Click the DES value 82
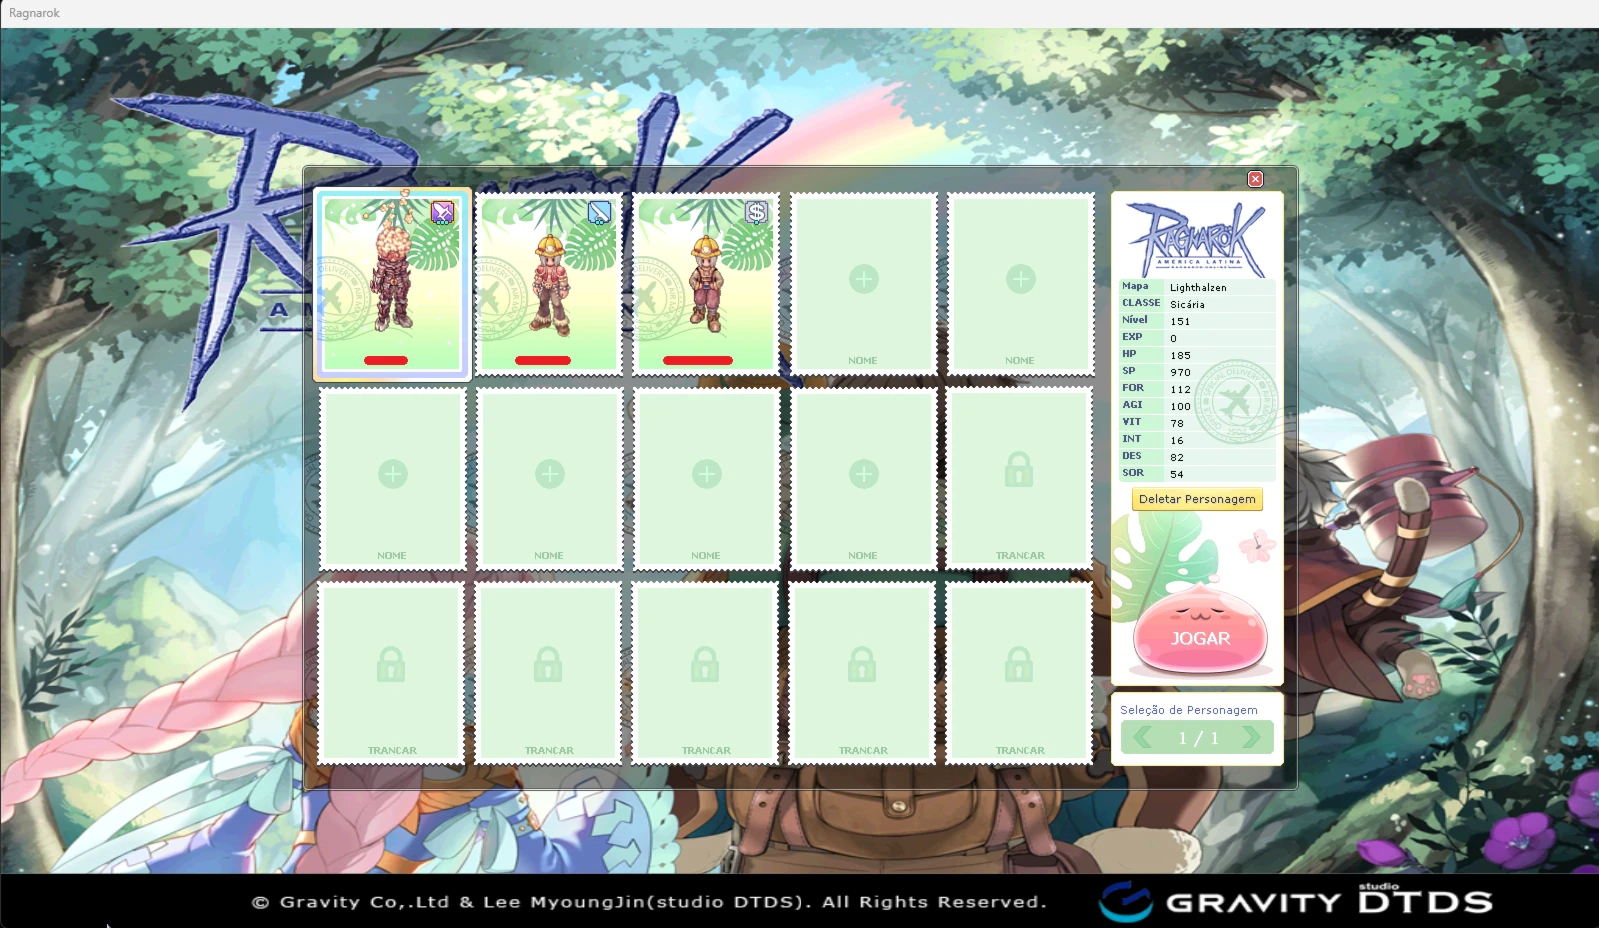This screenshot has width=1599, height=928. pos(1177,458)
